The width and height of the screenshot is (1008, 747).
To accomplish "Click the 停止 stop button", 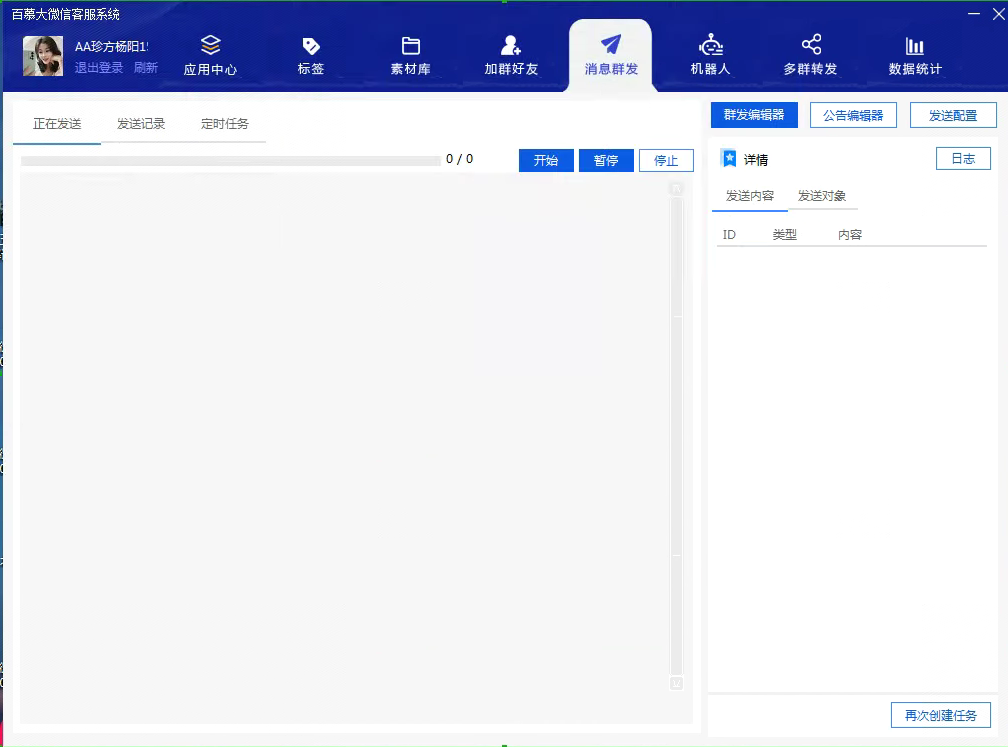I will (666, 161).
